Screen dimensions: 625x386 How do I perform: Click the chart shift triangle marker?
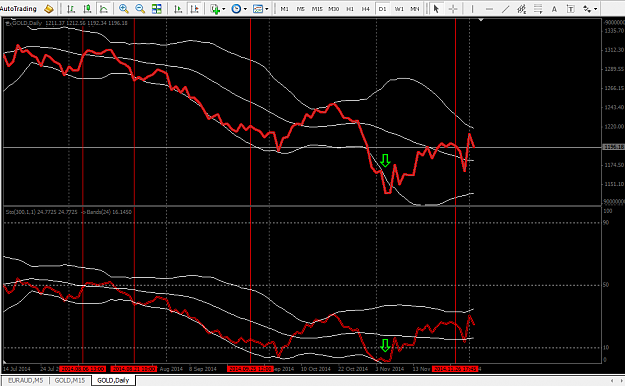(481, 20)
